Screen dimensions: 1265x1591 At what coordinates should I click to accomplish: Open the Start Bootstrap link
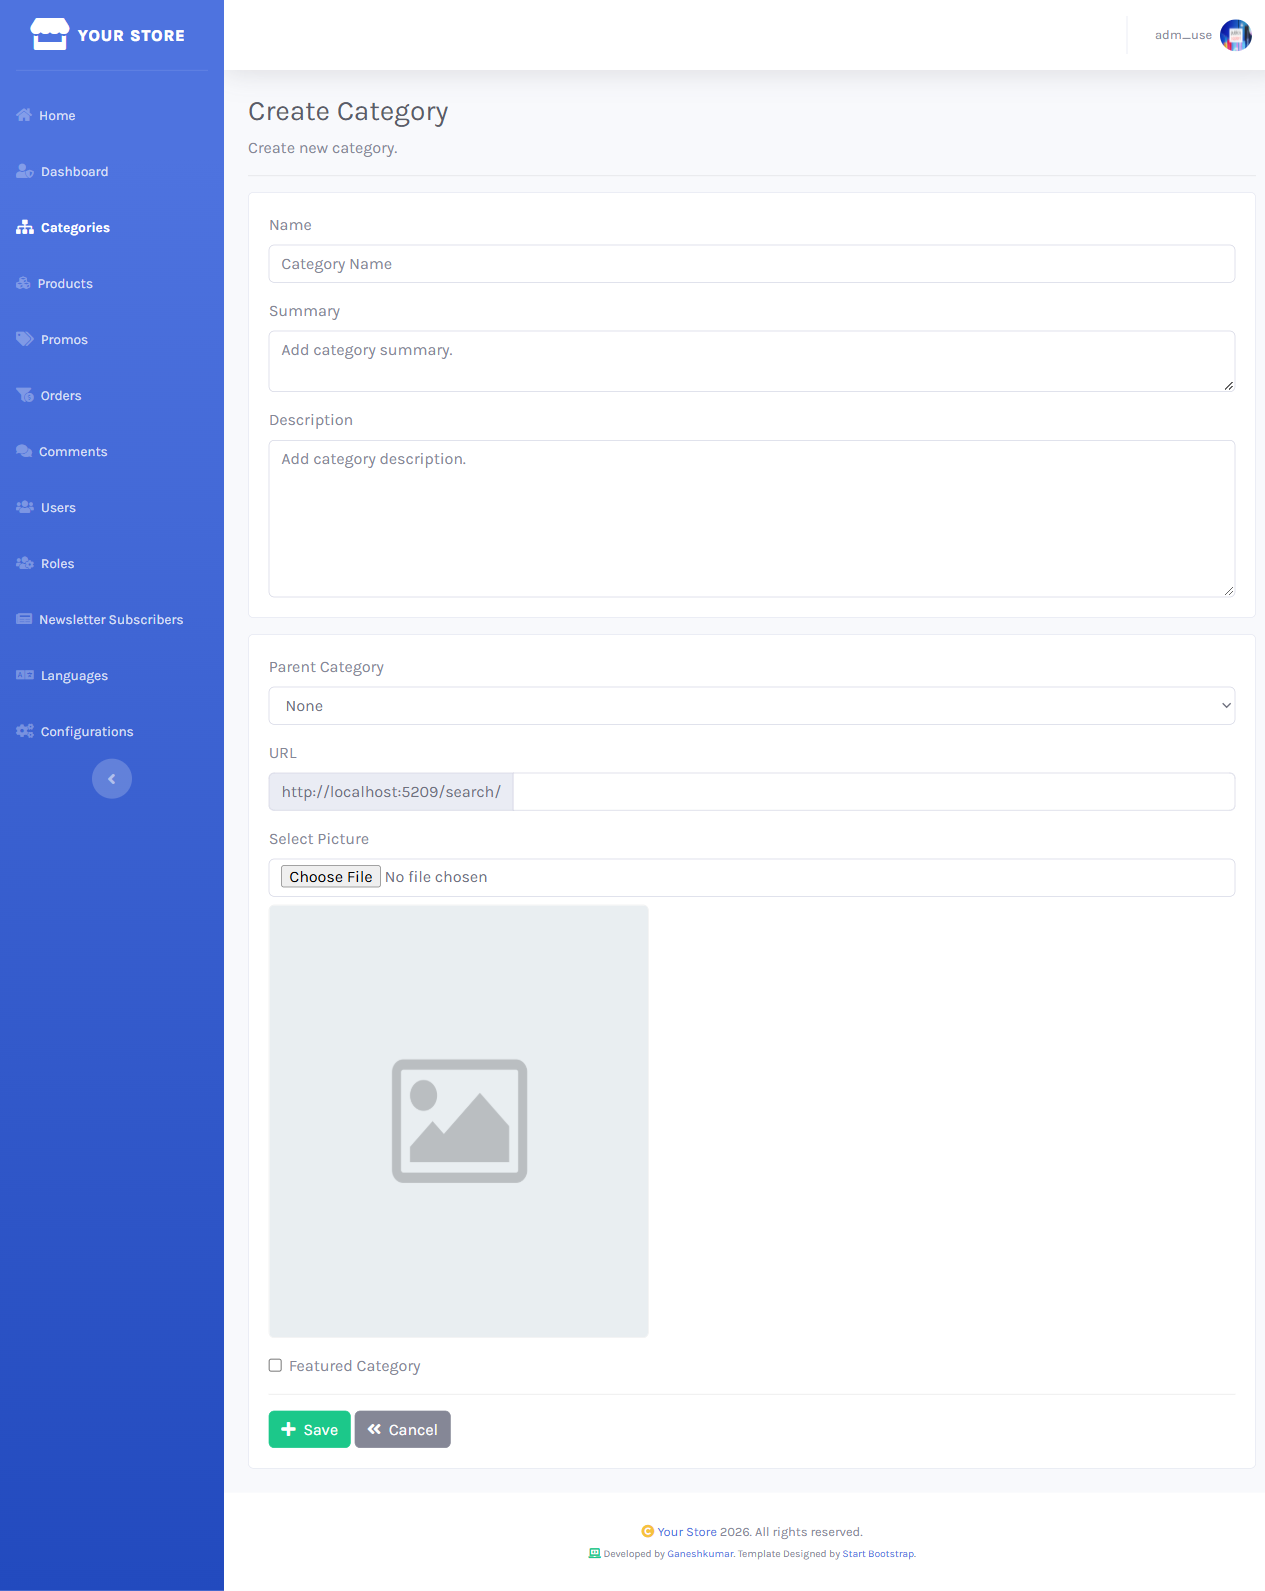(878, 1553)
